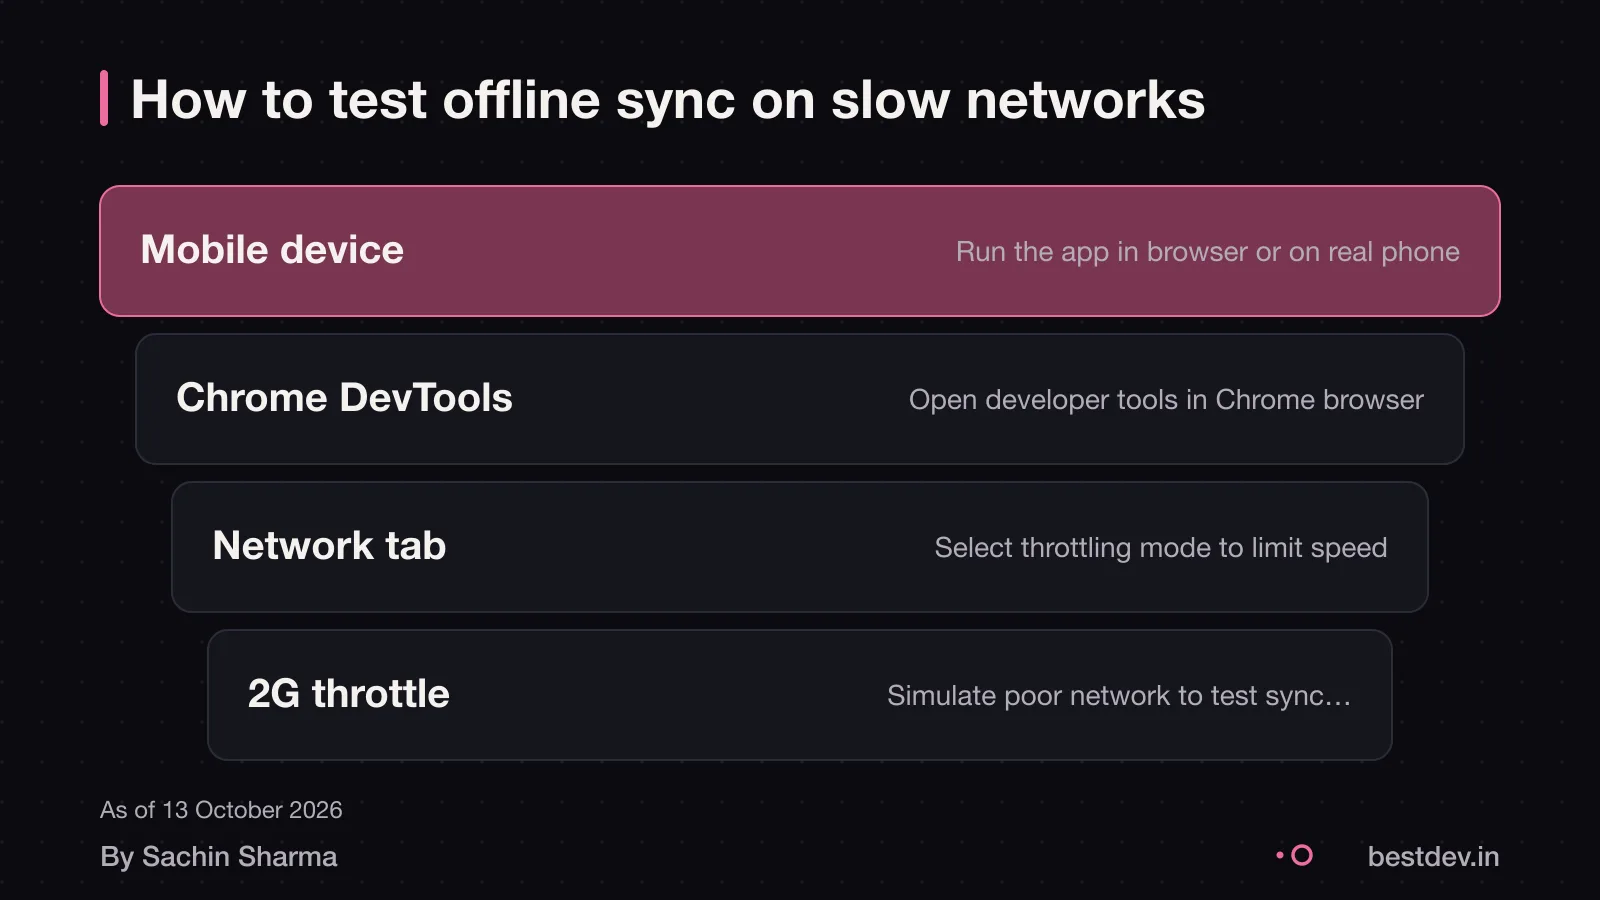Image resolution: width=1600 pixels, height=900 pixels.
Task: Click the "As of 13 October 2026" date
Action: (x=221, y=810)
